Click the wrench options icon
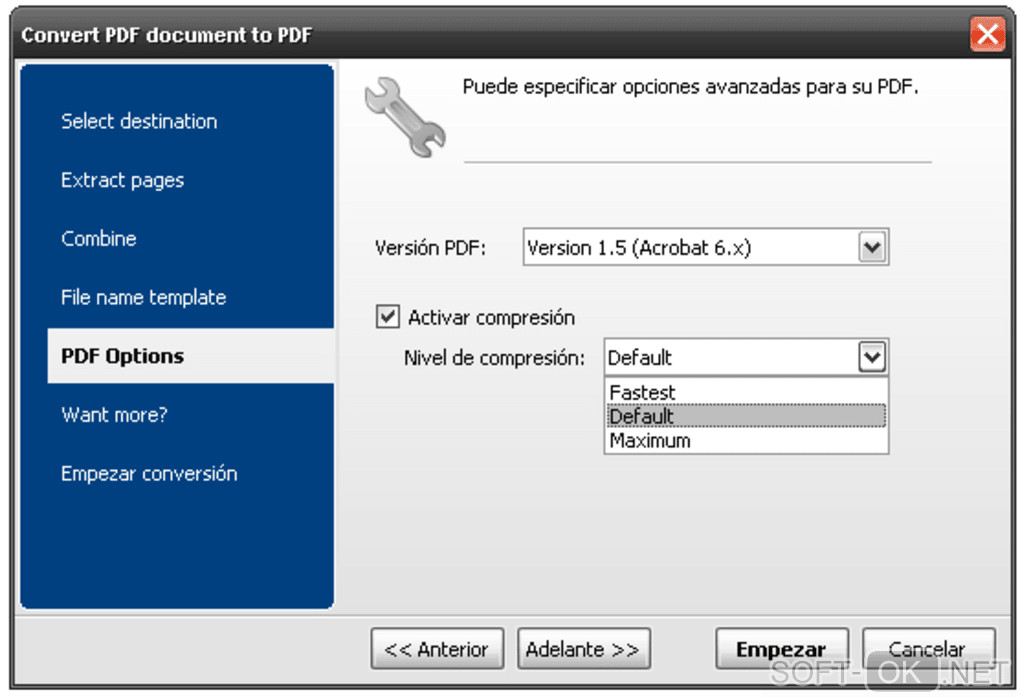 (404, 116)
